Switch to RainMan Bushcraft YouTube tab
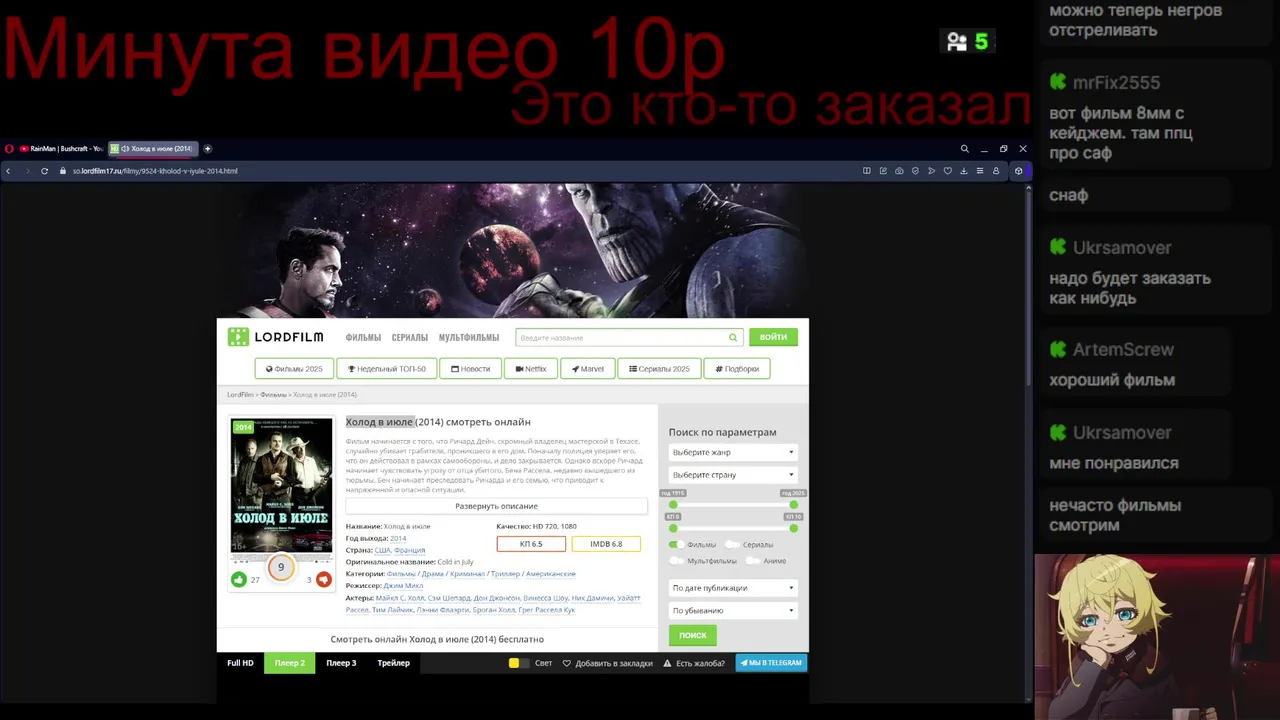Image resolution: width=1280 pixels, height=720 pixels. (x=60, y=149)
